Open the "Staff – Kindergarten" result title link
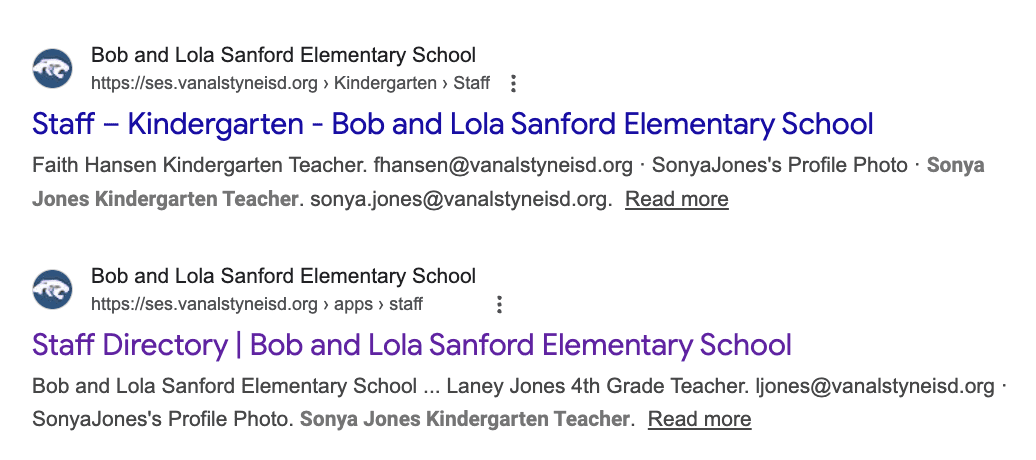This screenshot has height=460, width=1036. coord(452,125)
